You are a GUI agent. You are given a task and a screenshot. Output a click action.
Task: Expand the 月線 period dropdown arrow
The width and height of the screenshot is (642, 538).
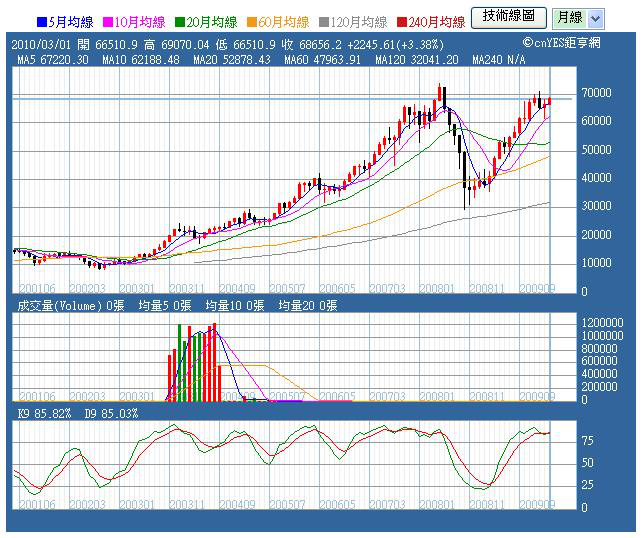pyautogui.click(x=595, y=18)
